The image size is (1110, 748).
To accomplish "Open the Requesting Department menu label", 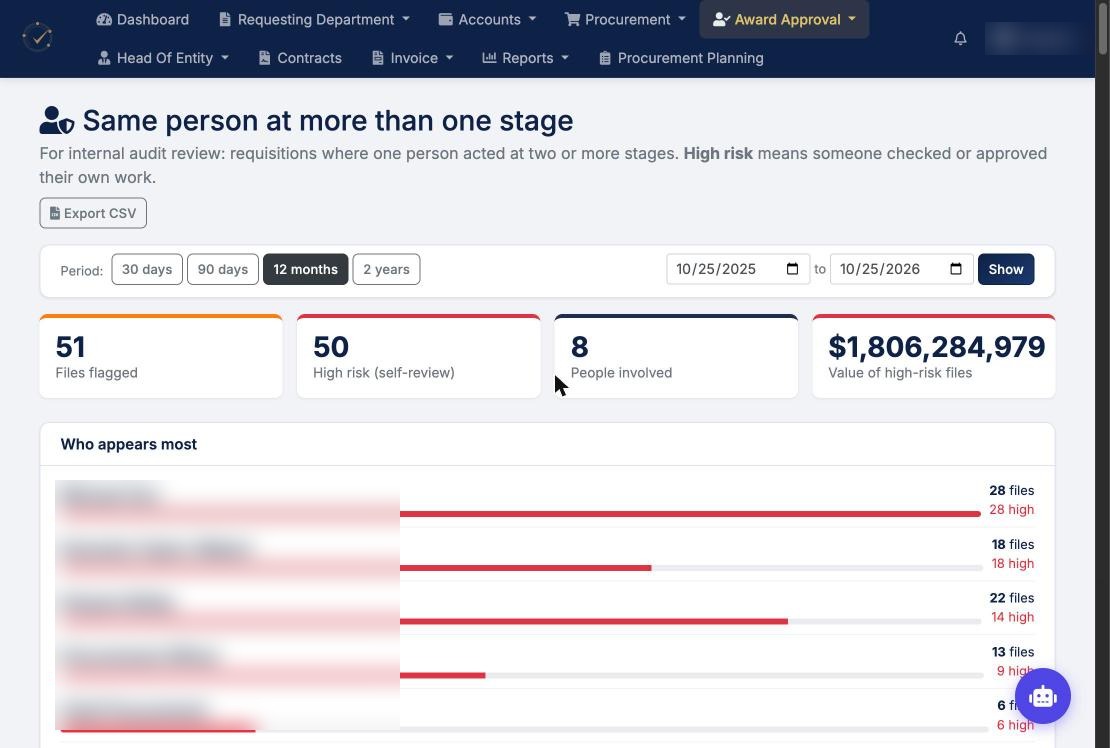I will click(x=316, y=19).
